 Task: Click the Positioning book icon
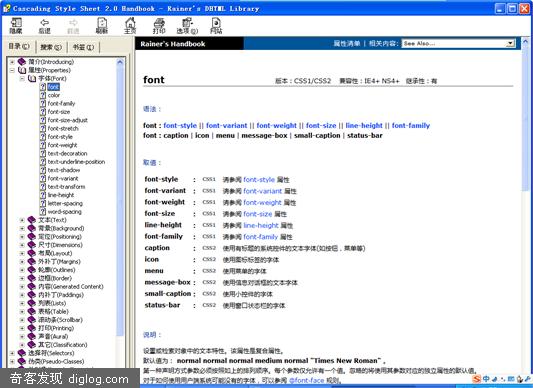[32, 236]
